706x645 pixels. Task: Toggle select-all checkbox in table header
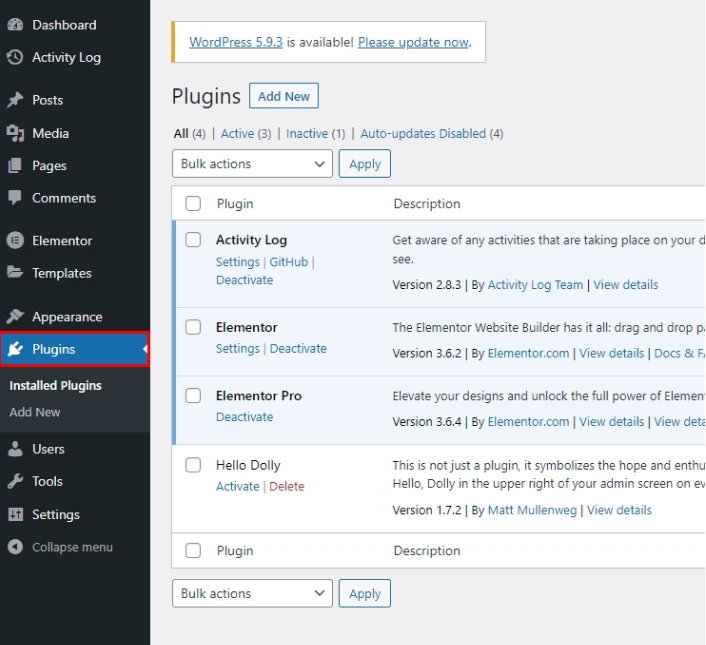(x=193, y=203)
